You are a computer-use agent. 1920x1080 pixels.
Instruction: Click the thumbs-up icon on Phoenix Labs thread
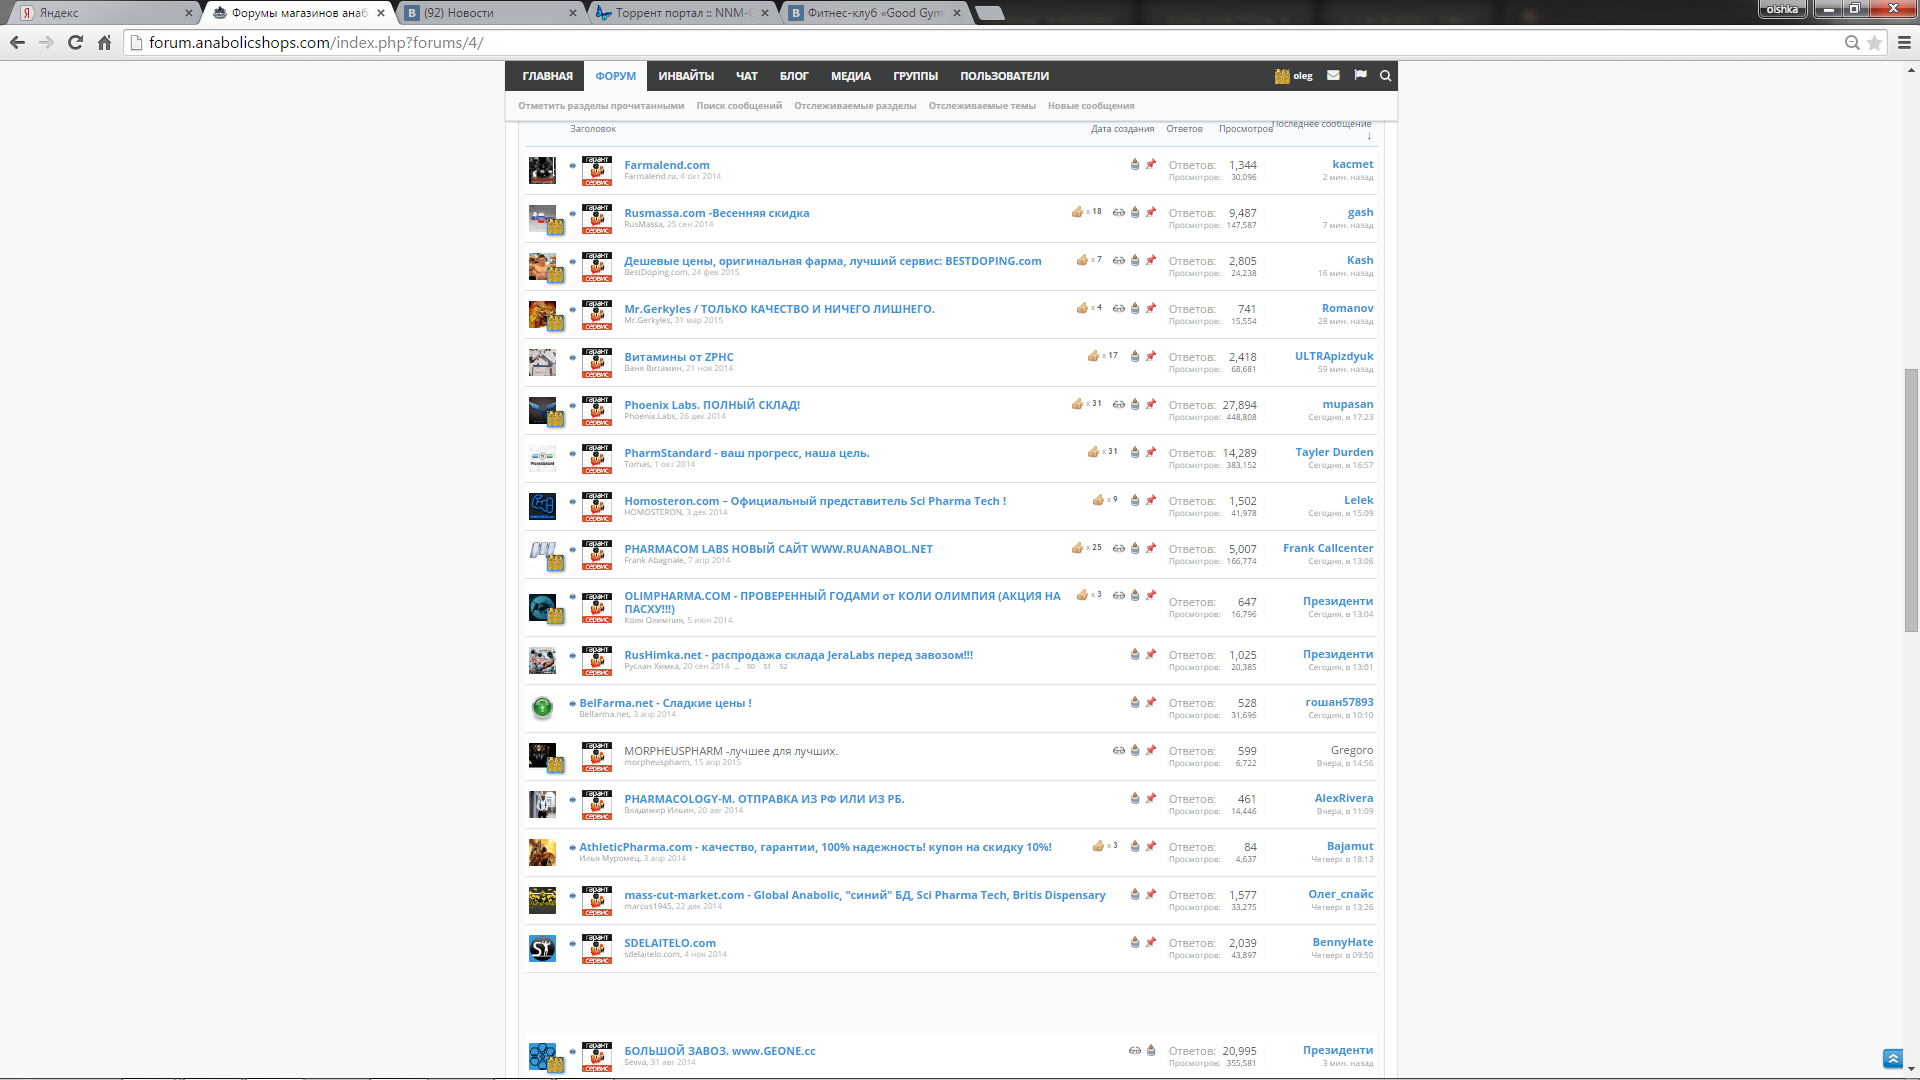coord(1077,404)
